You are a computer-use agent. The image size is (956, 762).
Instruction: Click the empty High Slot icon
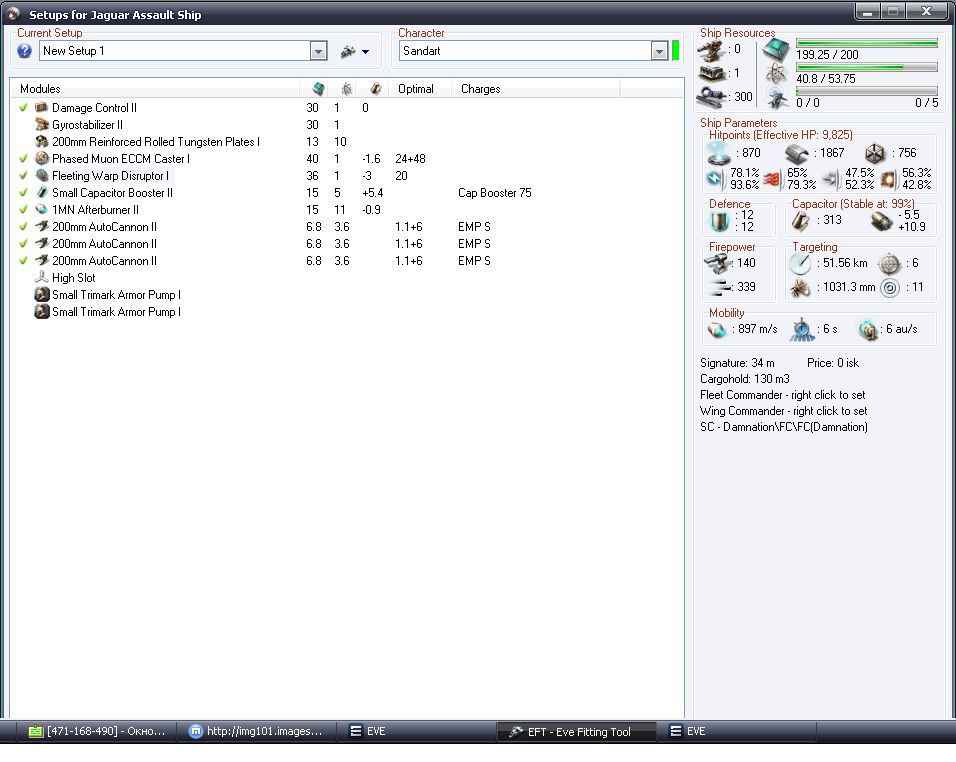tap(41, 278)
